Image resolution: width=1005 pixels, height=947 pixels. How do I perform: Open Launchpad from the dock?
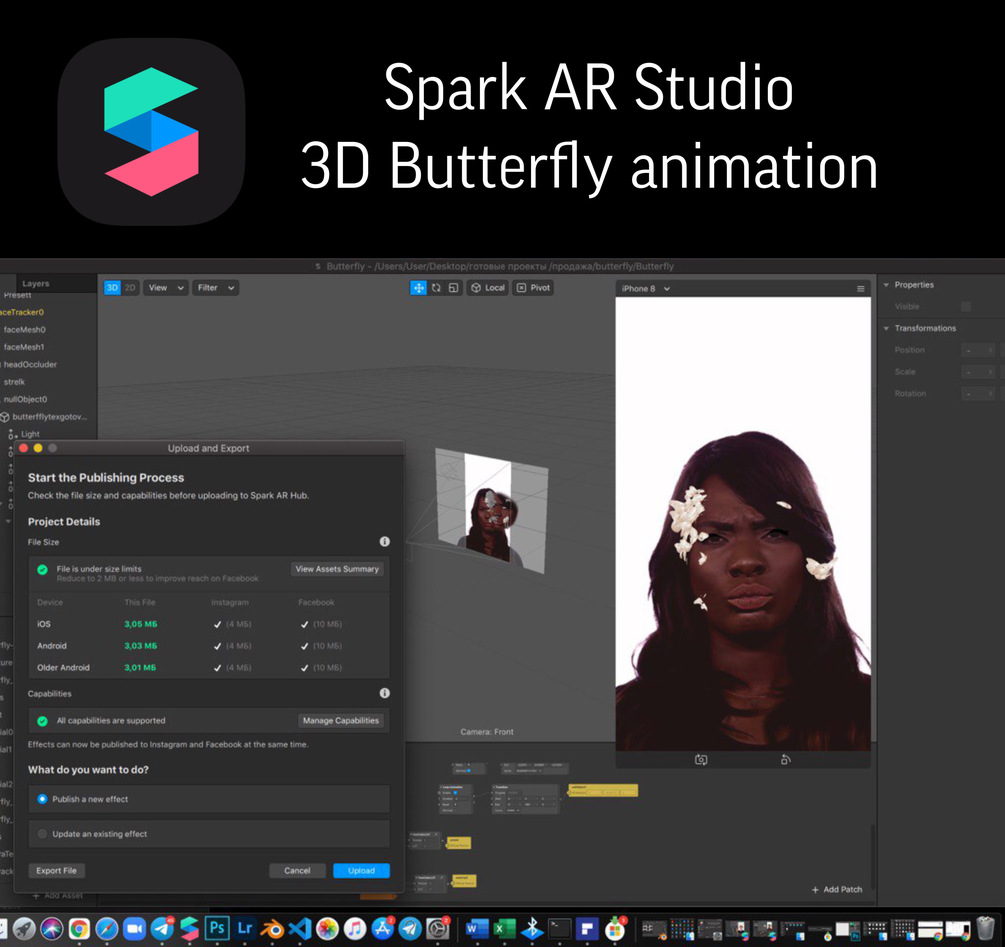tap(24, 928)
